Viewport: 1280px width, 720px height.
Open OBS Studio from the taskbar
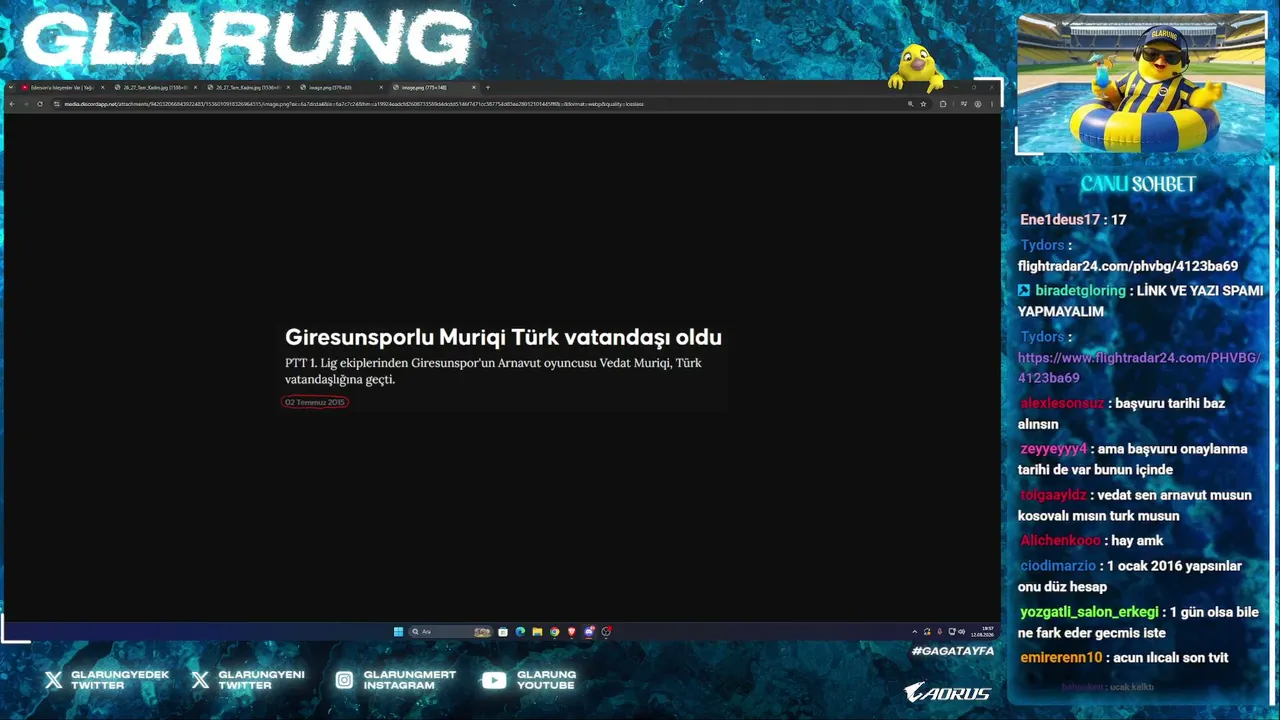606,632
